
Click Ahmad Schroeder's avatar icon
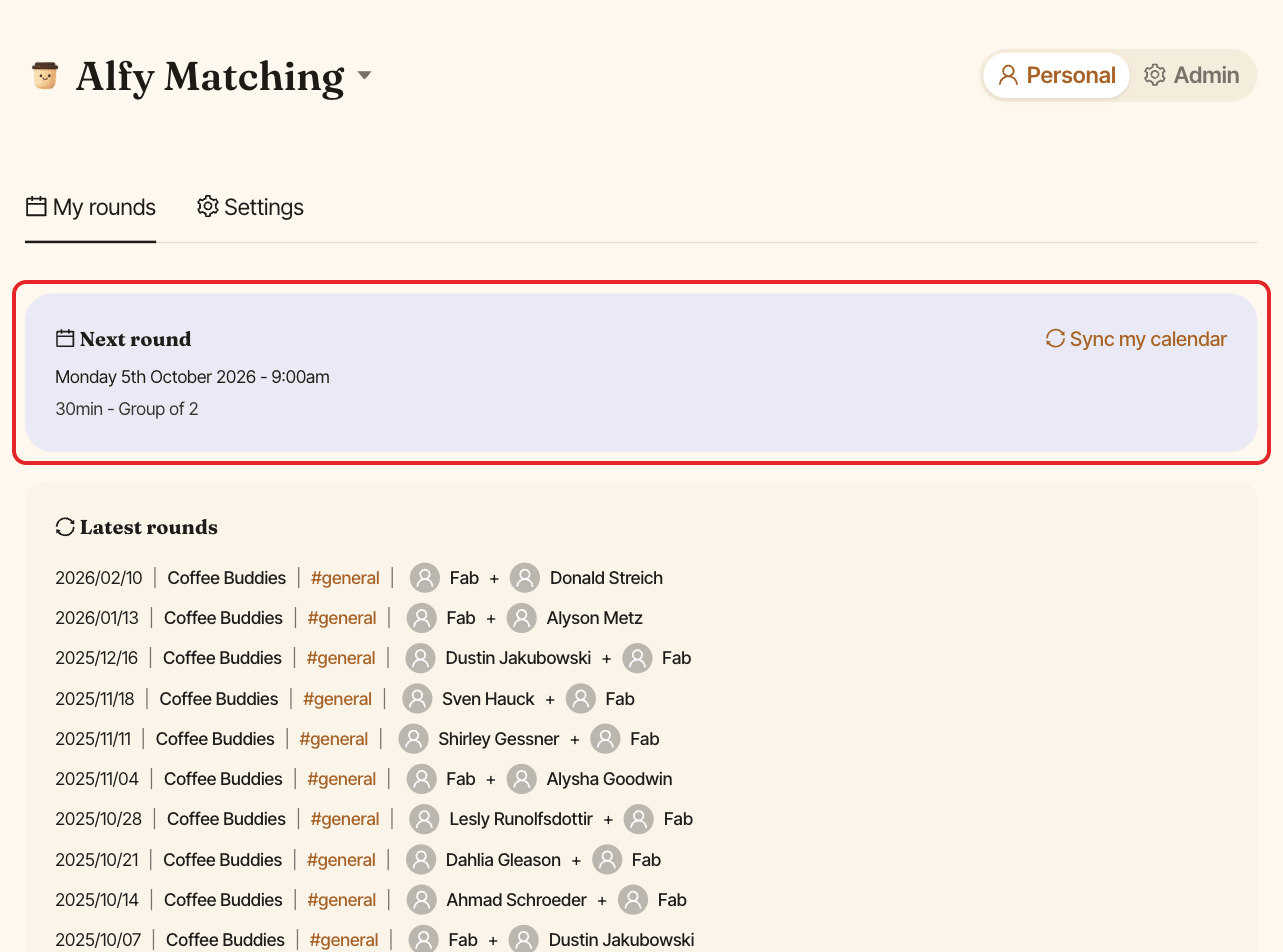pos(422,900)
